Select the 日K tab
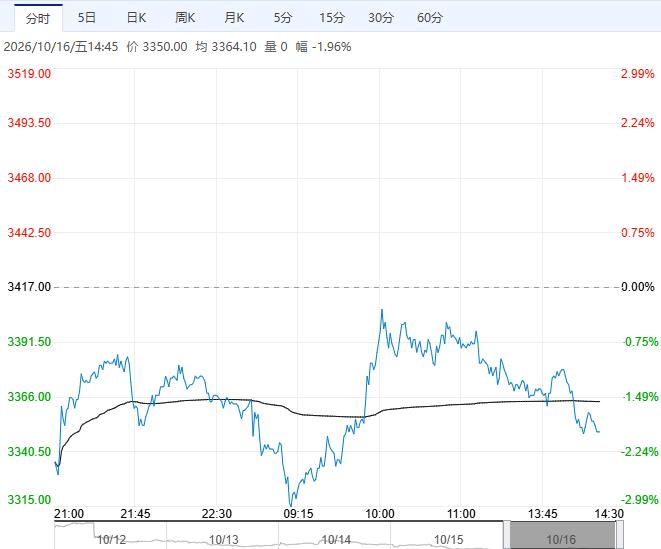The image size is (661, 549). click(136, 18)
